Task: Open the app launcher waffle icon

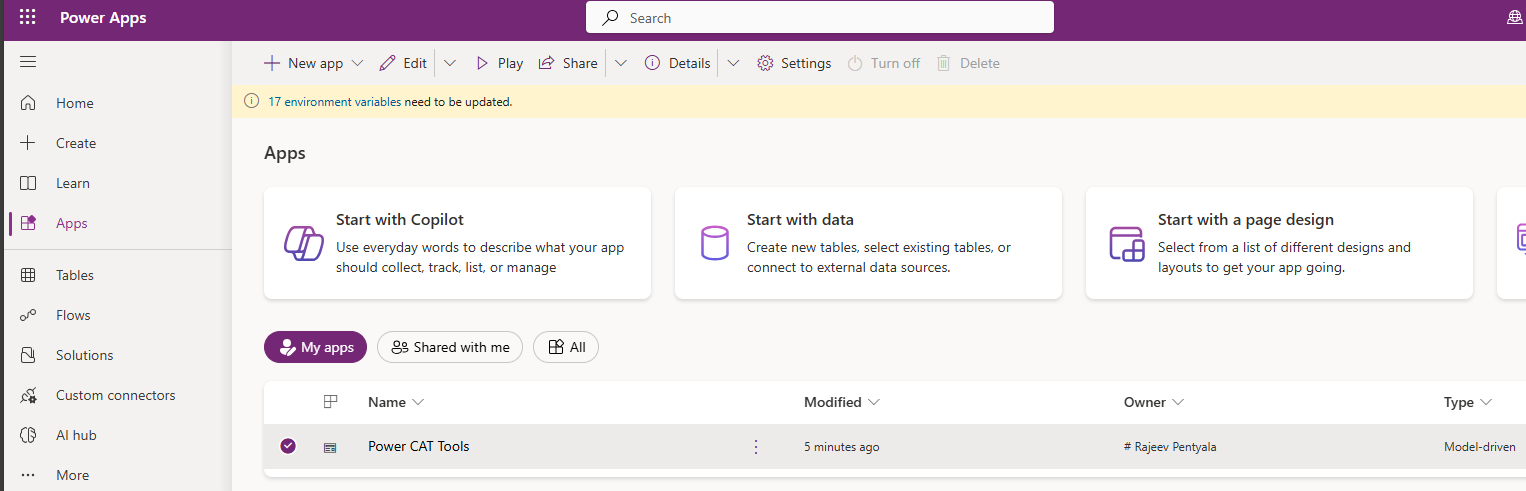Action: click(28, 18)
